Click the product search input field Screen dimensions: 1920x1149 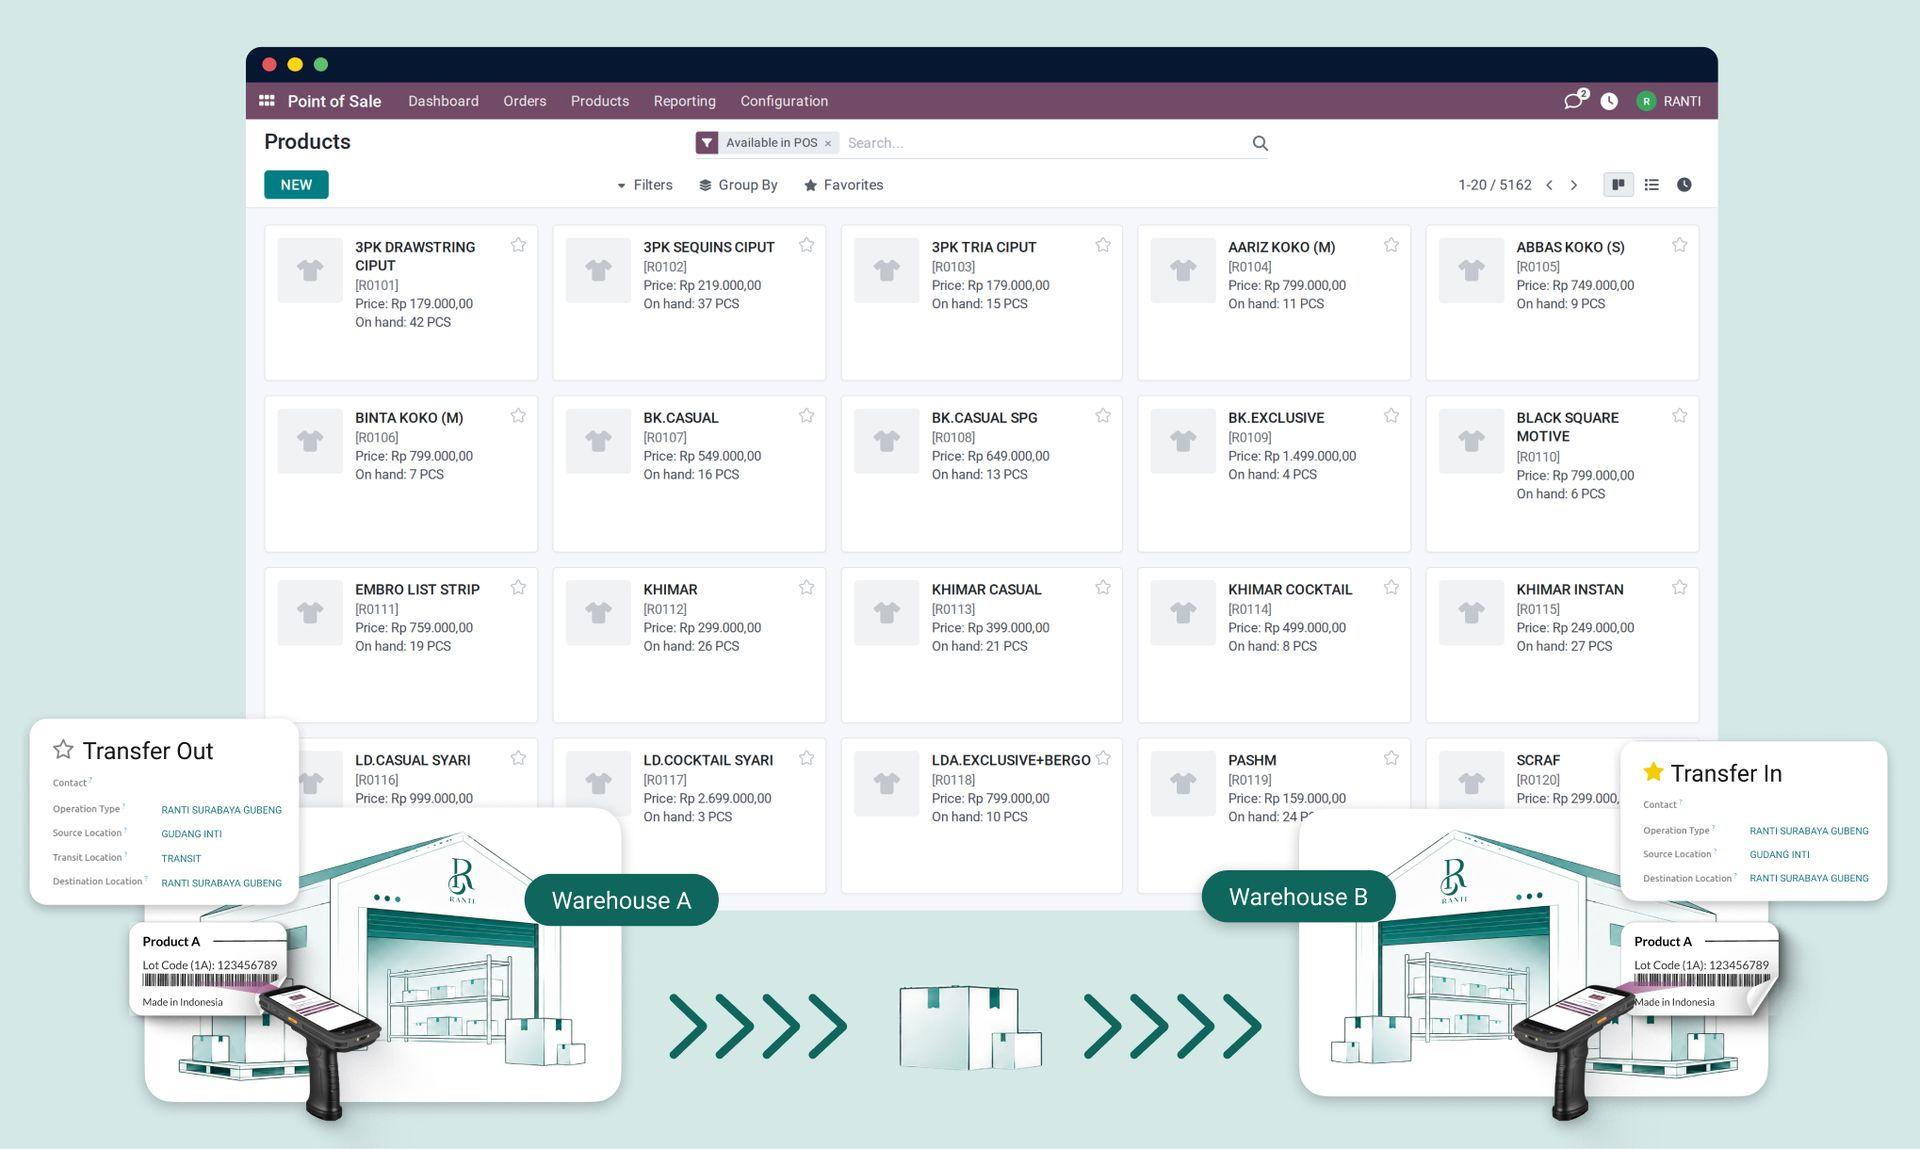coord(1045,143)
